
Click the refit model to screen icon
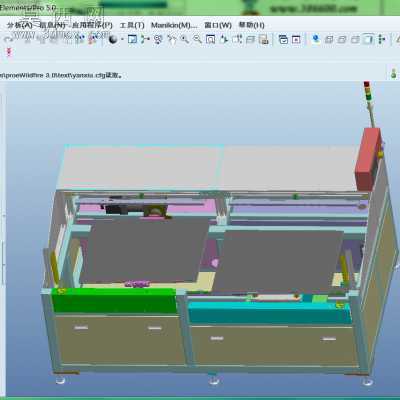click(211, 40)
